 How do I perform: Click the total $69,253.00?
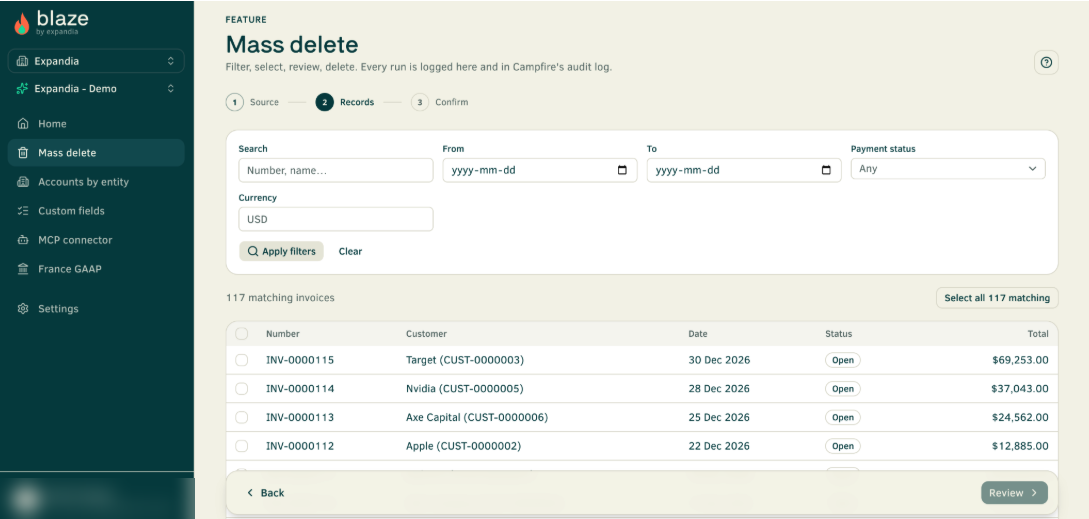coord(1020,360)
